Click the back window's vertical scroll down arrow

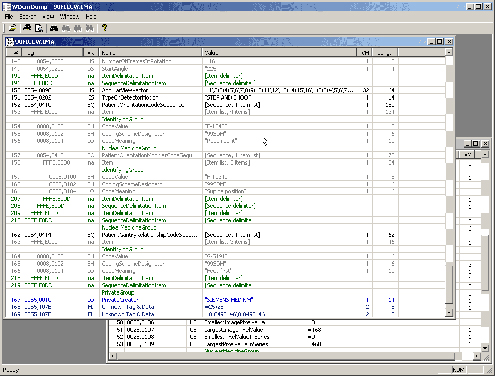[485, 348]
